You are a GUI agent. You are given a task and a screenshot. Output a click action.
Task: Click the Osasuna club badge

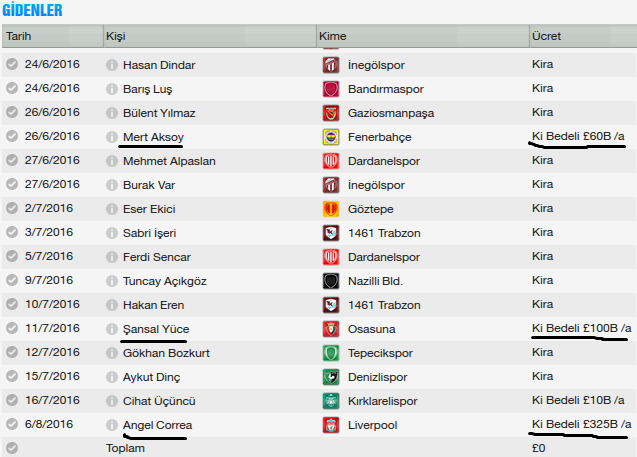pyautogui.click(x=331, y=329)
